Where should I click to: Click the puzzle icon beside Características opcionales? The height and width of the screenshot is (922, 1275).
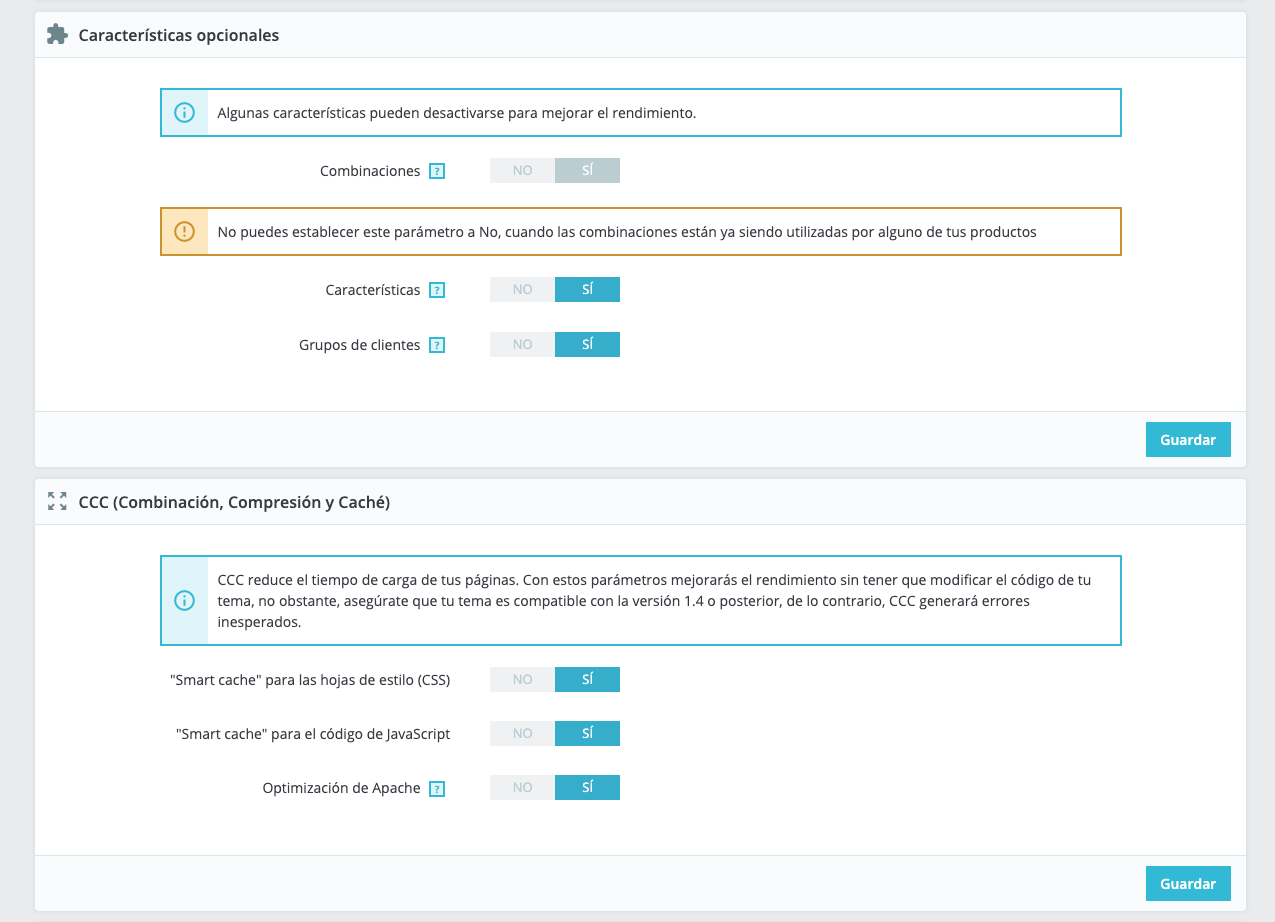(x=57, y=35)
